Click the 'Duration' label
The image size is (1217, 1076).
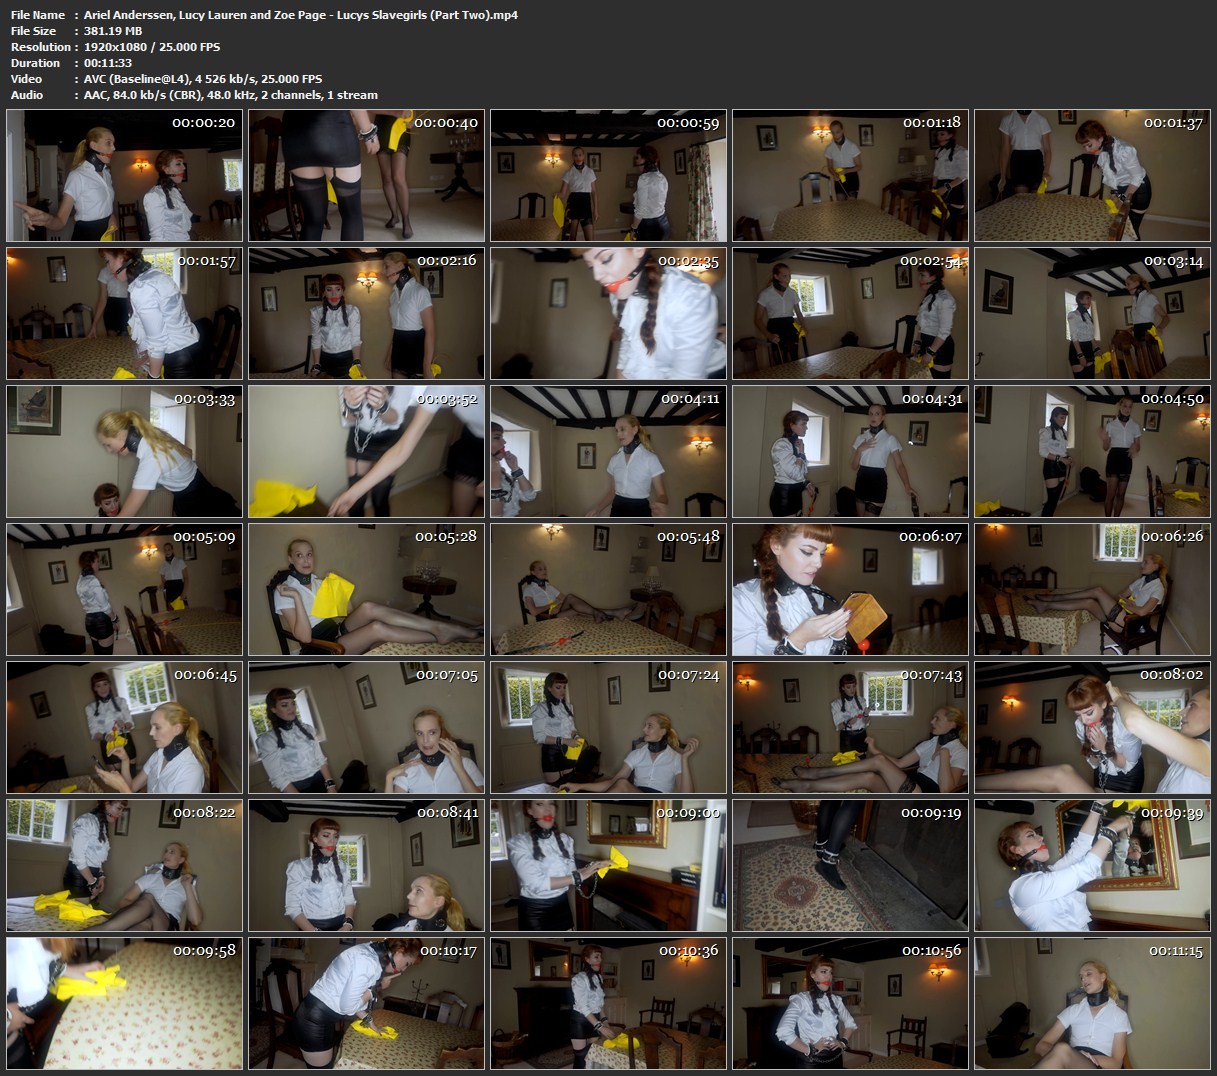(x=36, y=63)
